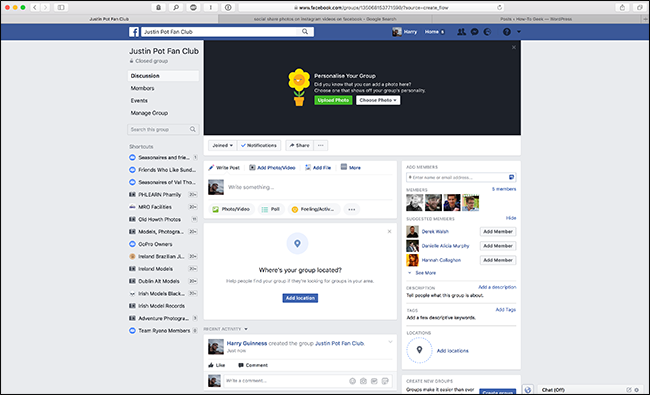Click the Search this group field
The image size is (650, 395).
point(163,130)
